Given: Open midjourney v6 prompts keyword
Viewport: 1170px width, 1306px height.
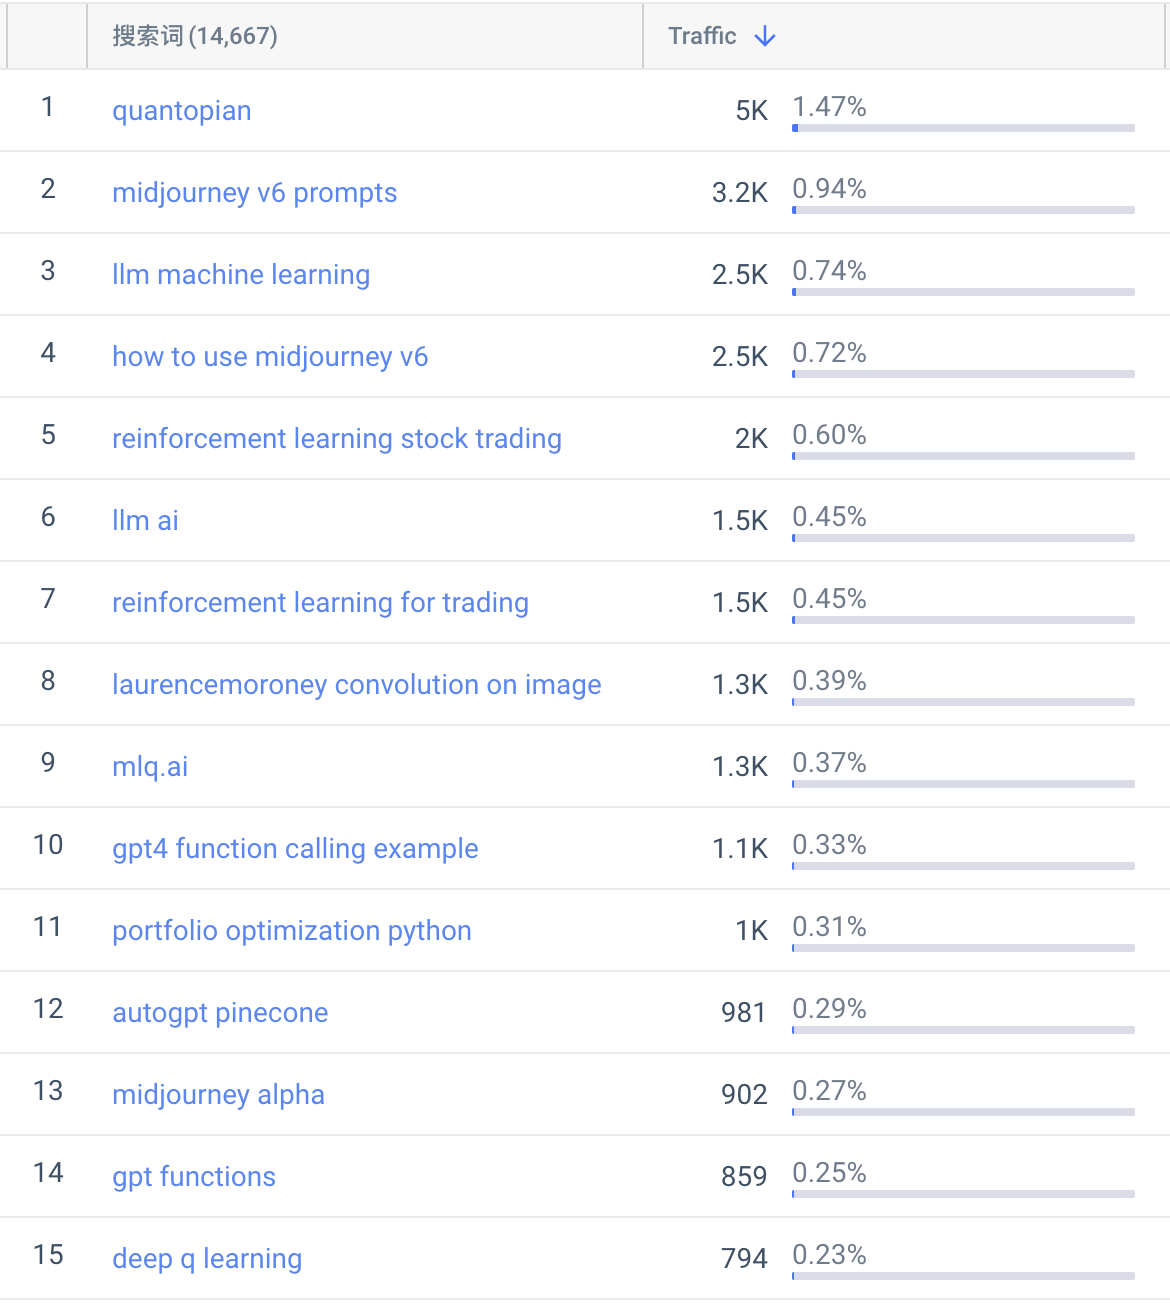Looking at the screenshot, I should coord(254,192).
